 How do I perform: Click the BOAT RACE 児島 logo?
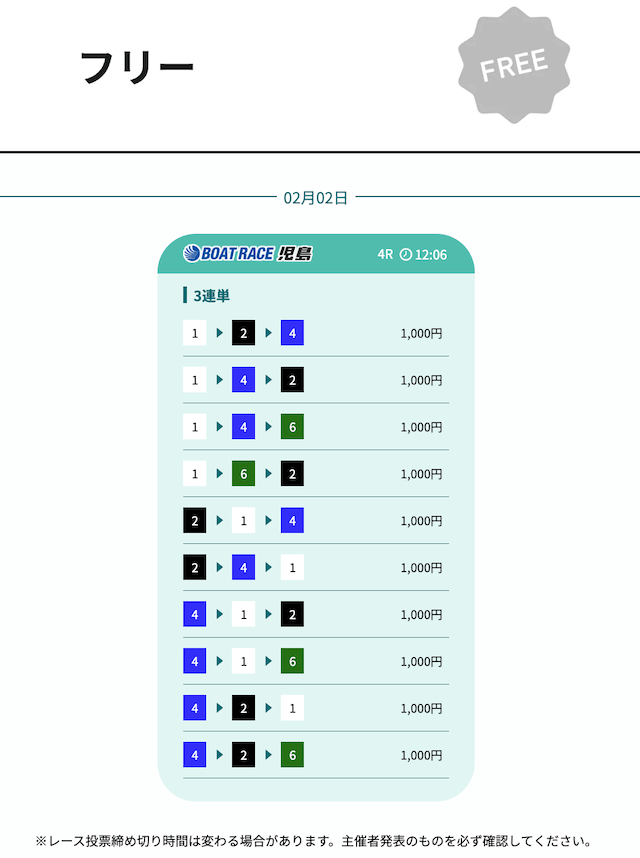[x=248, y=254]
